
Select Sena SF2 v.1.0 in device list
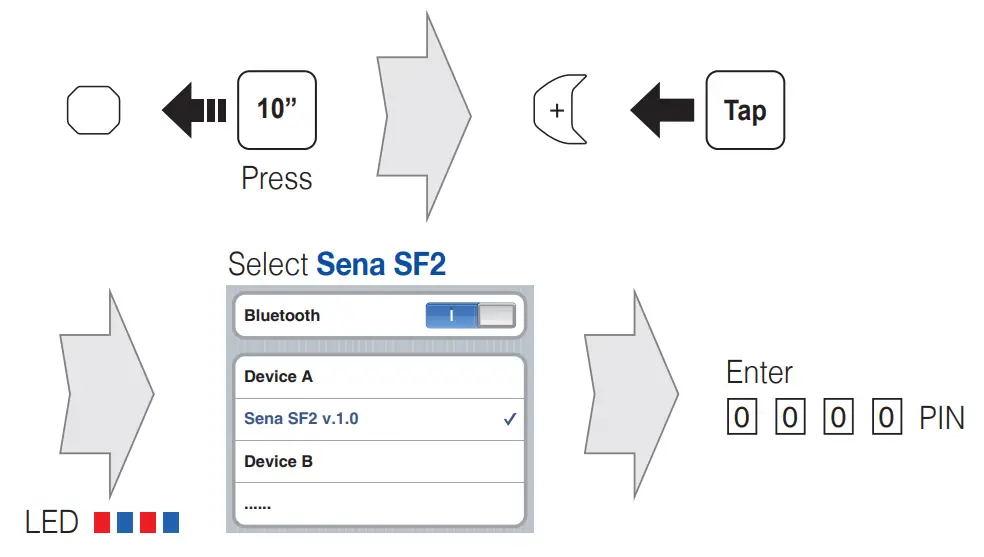click(378, 419)
